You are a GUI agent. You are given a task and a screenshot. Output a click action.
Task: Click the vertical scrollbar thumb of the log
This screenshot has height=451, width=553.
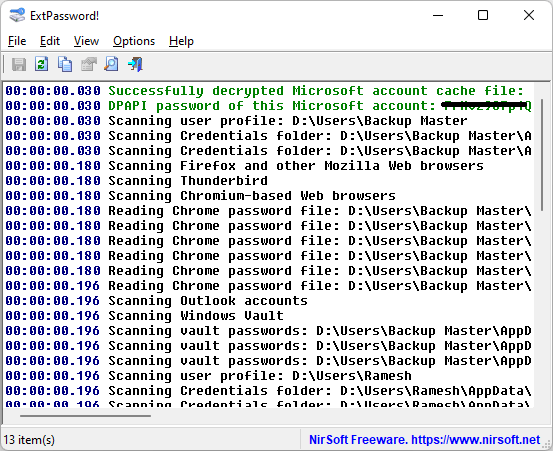pyautogui.click(x=542, y=155)
